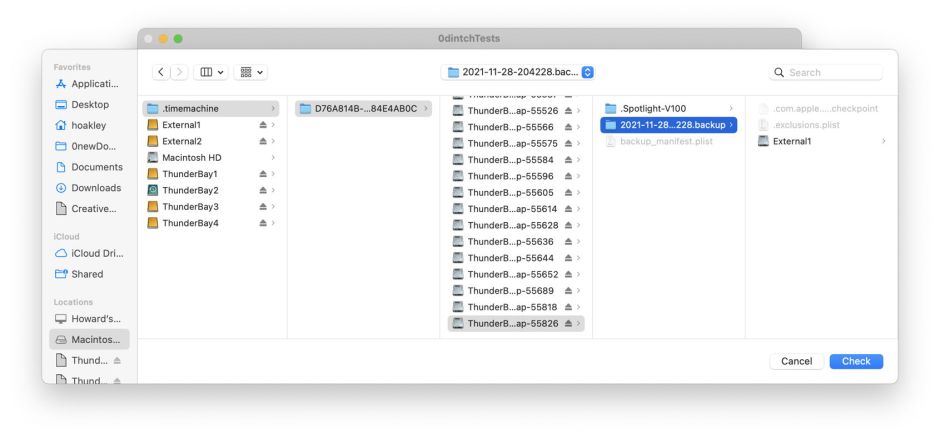
Task: Expand the Macintosh HD volume chevron
Action: click(x=273, y=158)
